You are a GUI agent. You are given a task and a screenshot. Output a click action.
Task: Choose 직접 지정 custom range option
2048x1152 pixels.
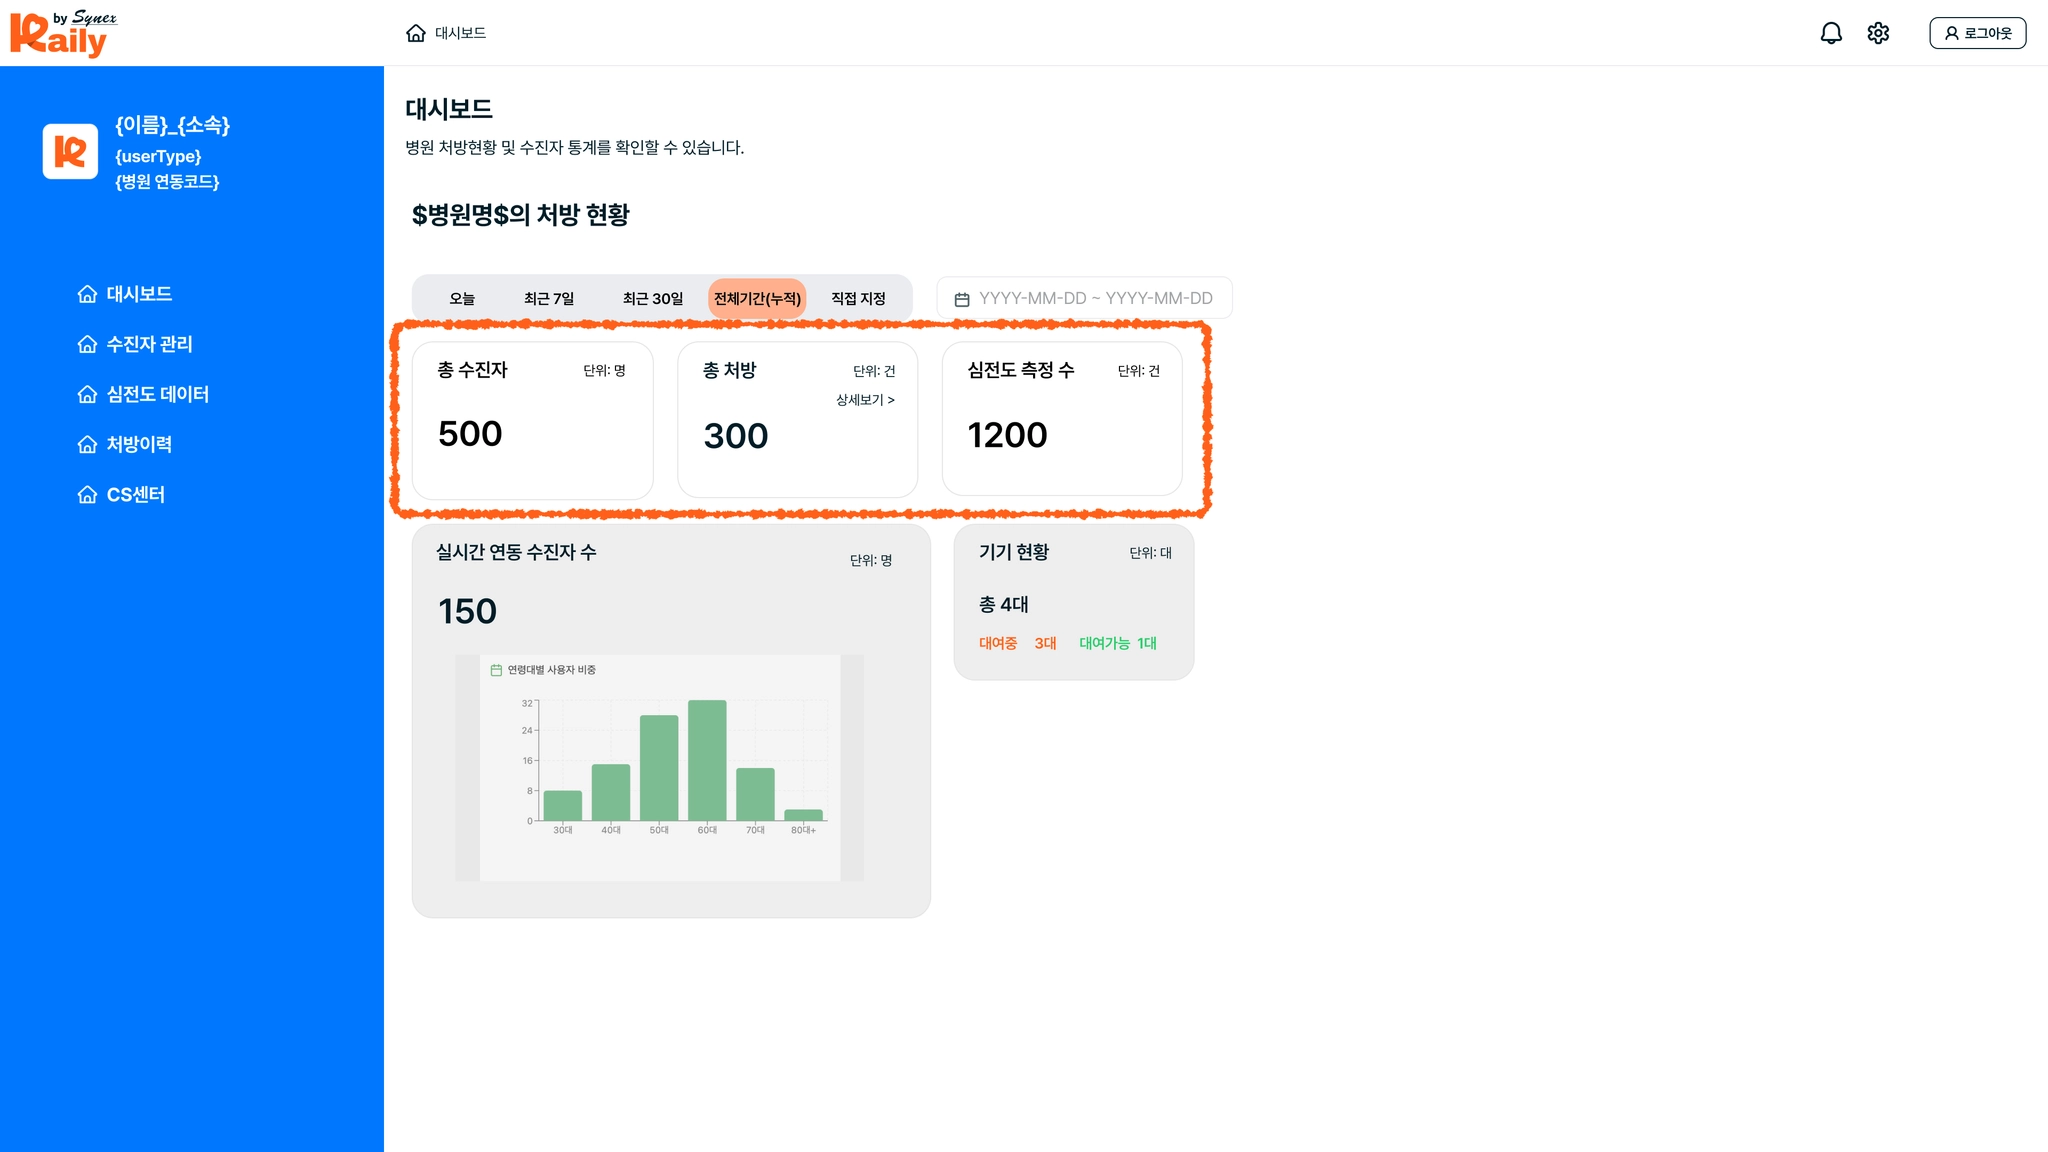[858, 298]
